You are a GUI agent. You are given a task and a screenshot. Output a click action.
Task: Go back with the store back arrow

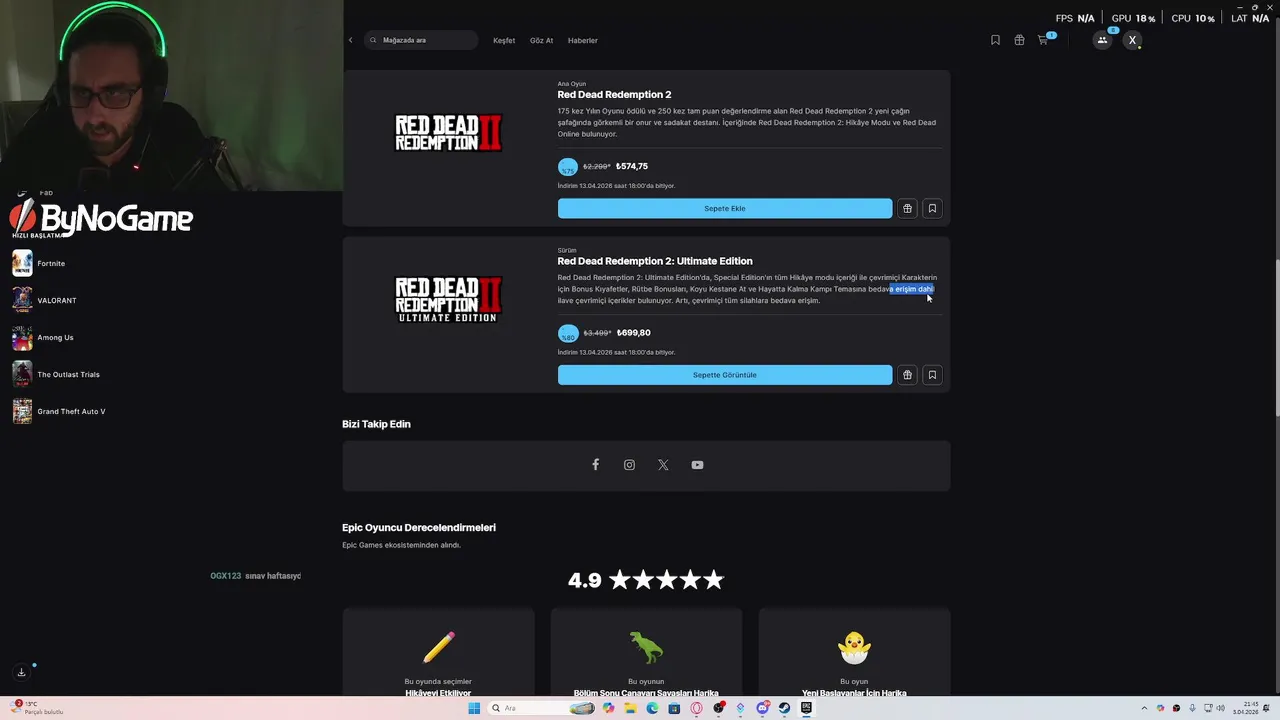coord(350,40)
